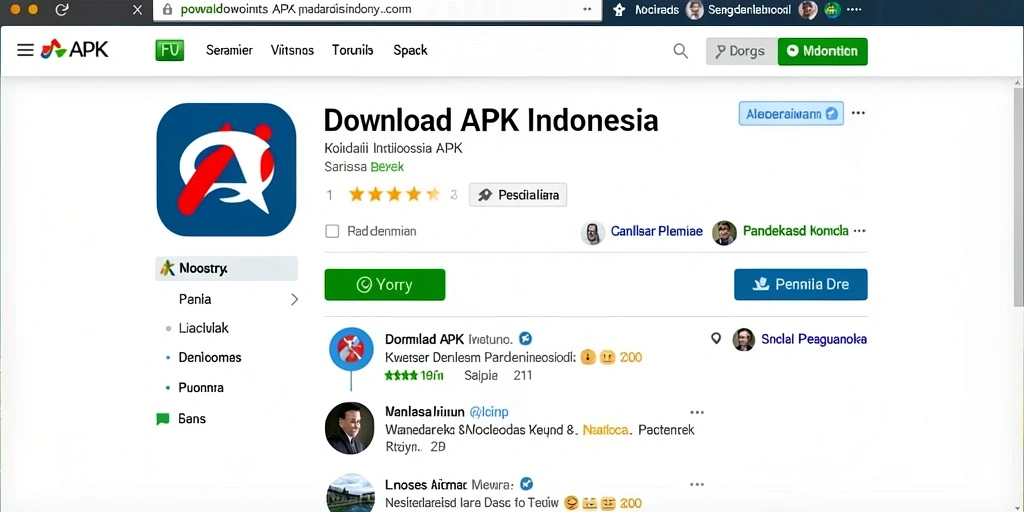Click the large Download APK Indonesia app icon
Image resolution: width=1024 pixels, height=512 pixels.
pyautogui.click(x=227, y=170)
